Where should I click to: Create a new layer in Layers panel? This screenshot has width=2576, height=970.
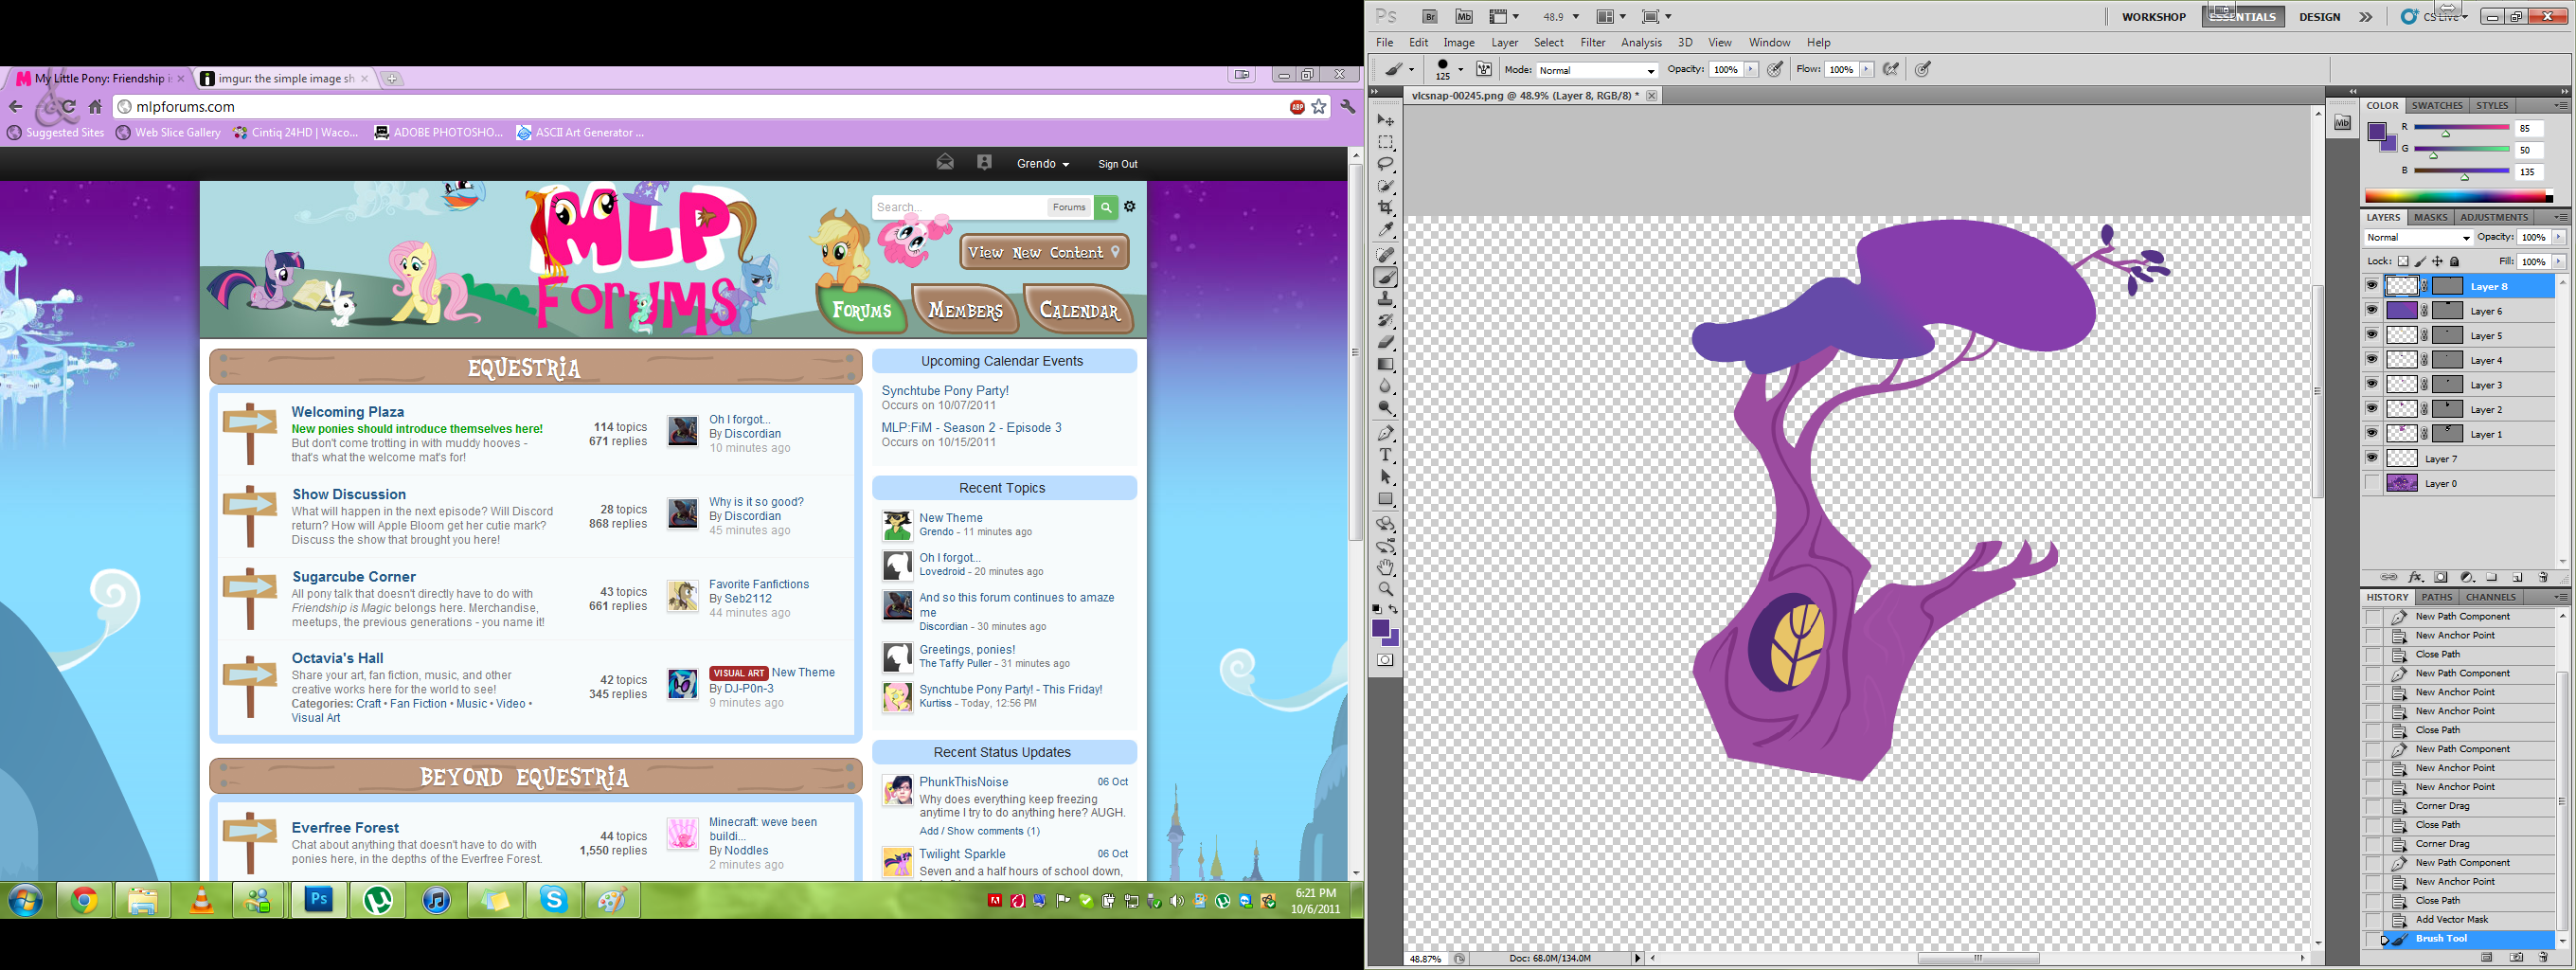pyautogui.click(x=2518, y=578)
